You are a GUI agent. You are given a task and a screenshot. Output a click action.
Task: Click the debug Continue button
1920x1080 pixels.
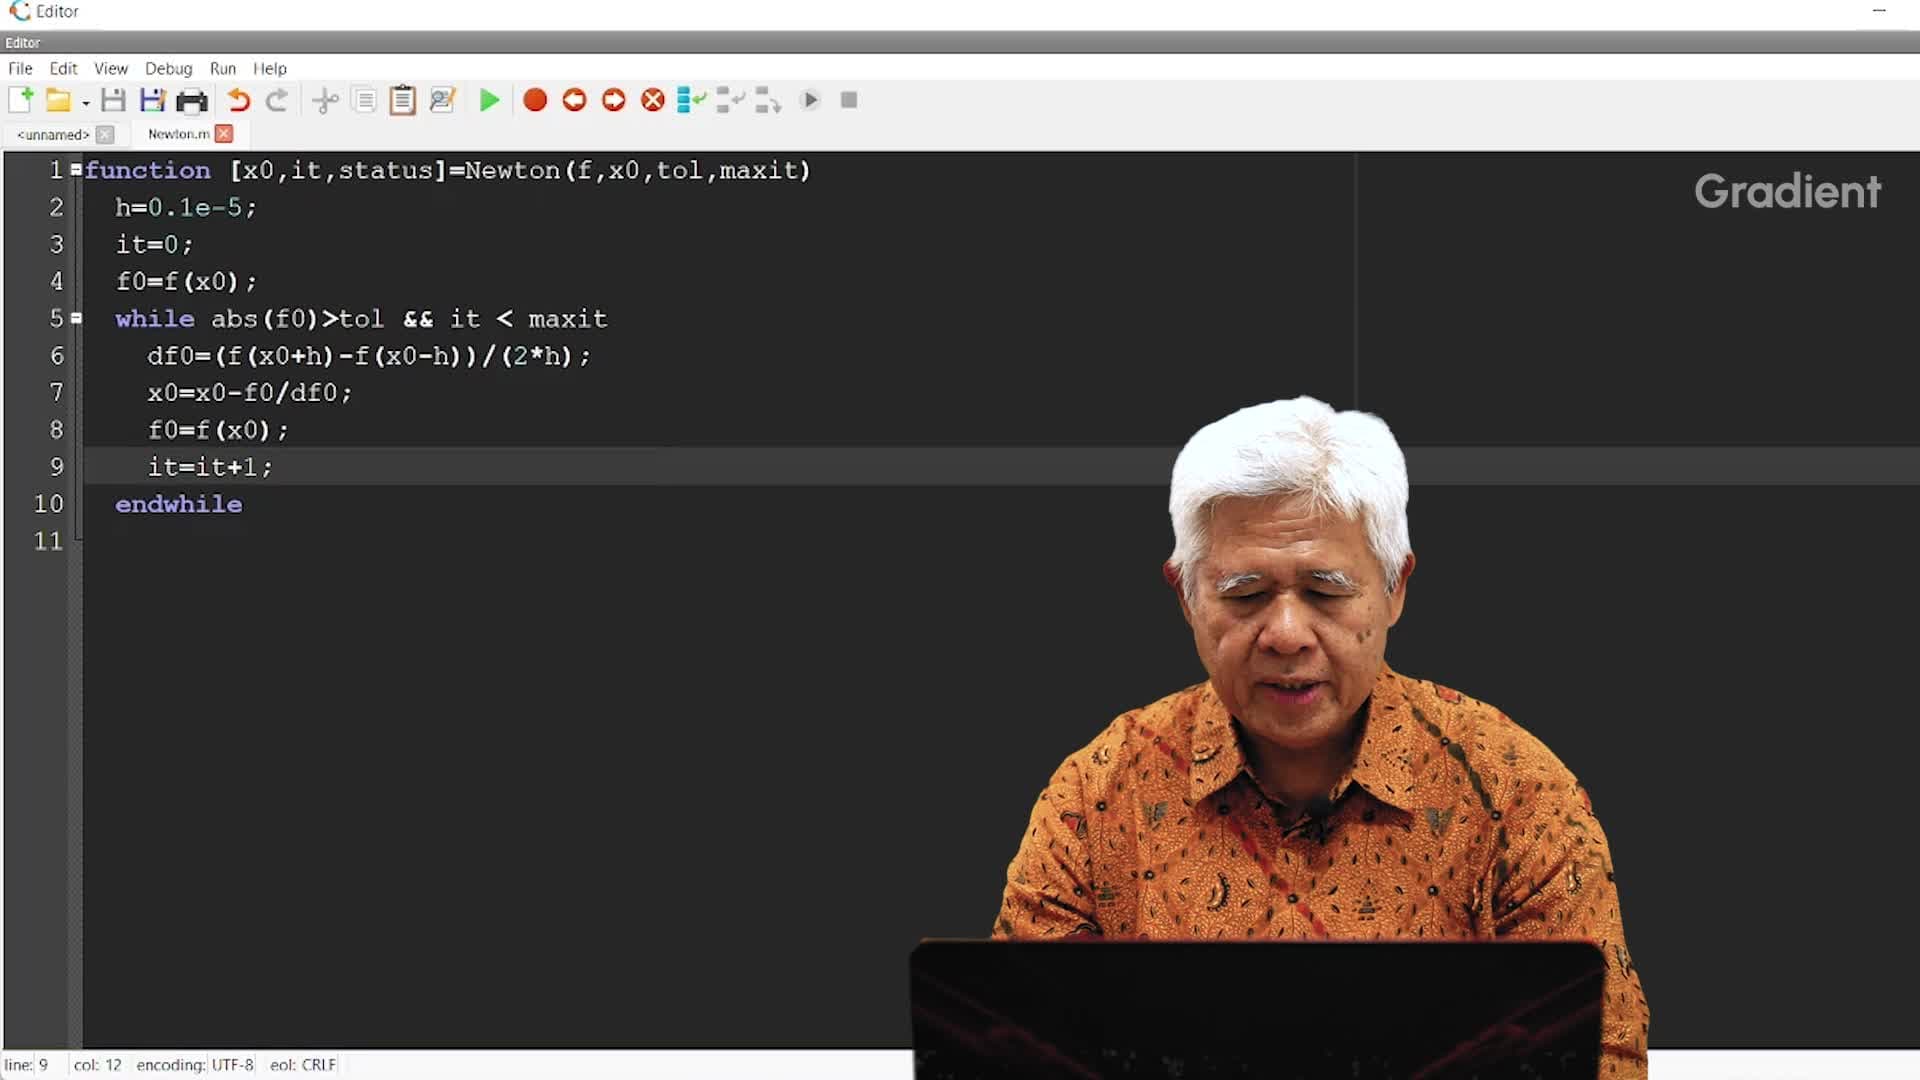(811, 100)
